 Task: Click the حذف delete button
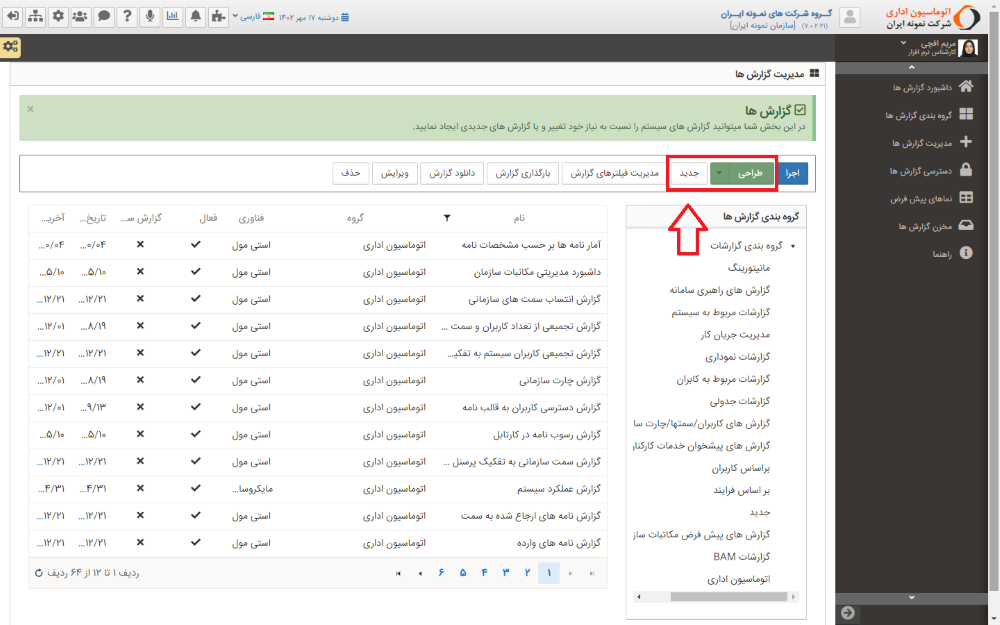[352, 172]
